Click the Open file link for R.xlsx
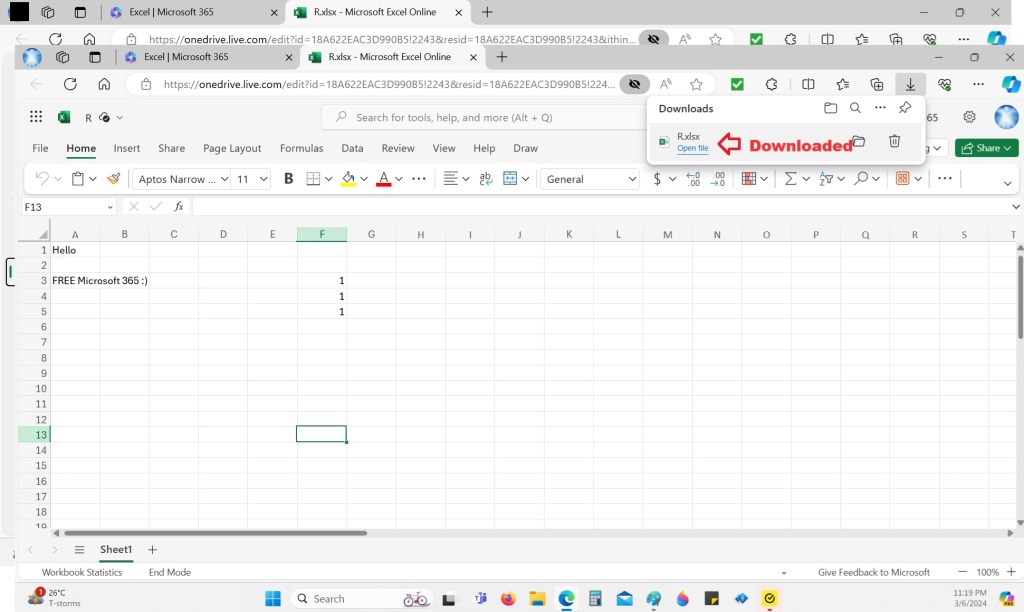The image size is (1024, 612). click(x=692, y=149)
